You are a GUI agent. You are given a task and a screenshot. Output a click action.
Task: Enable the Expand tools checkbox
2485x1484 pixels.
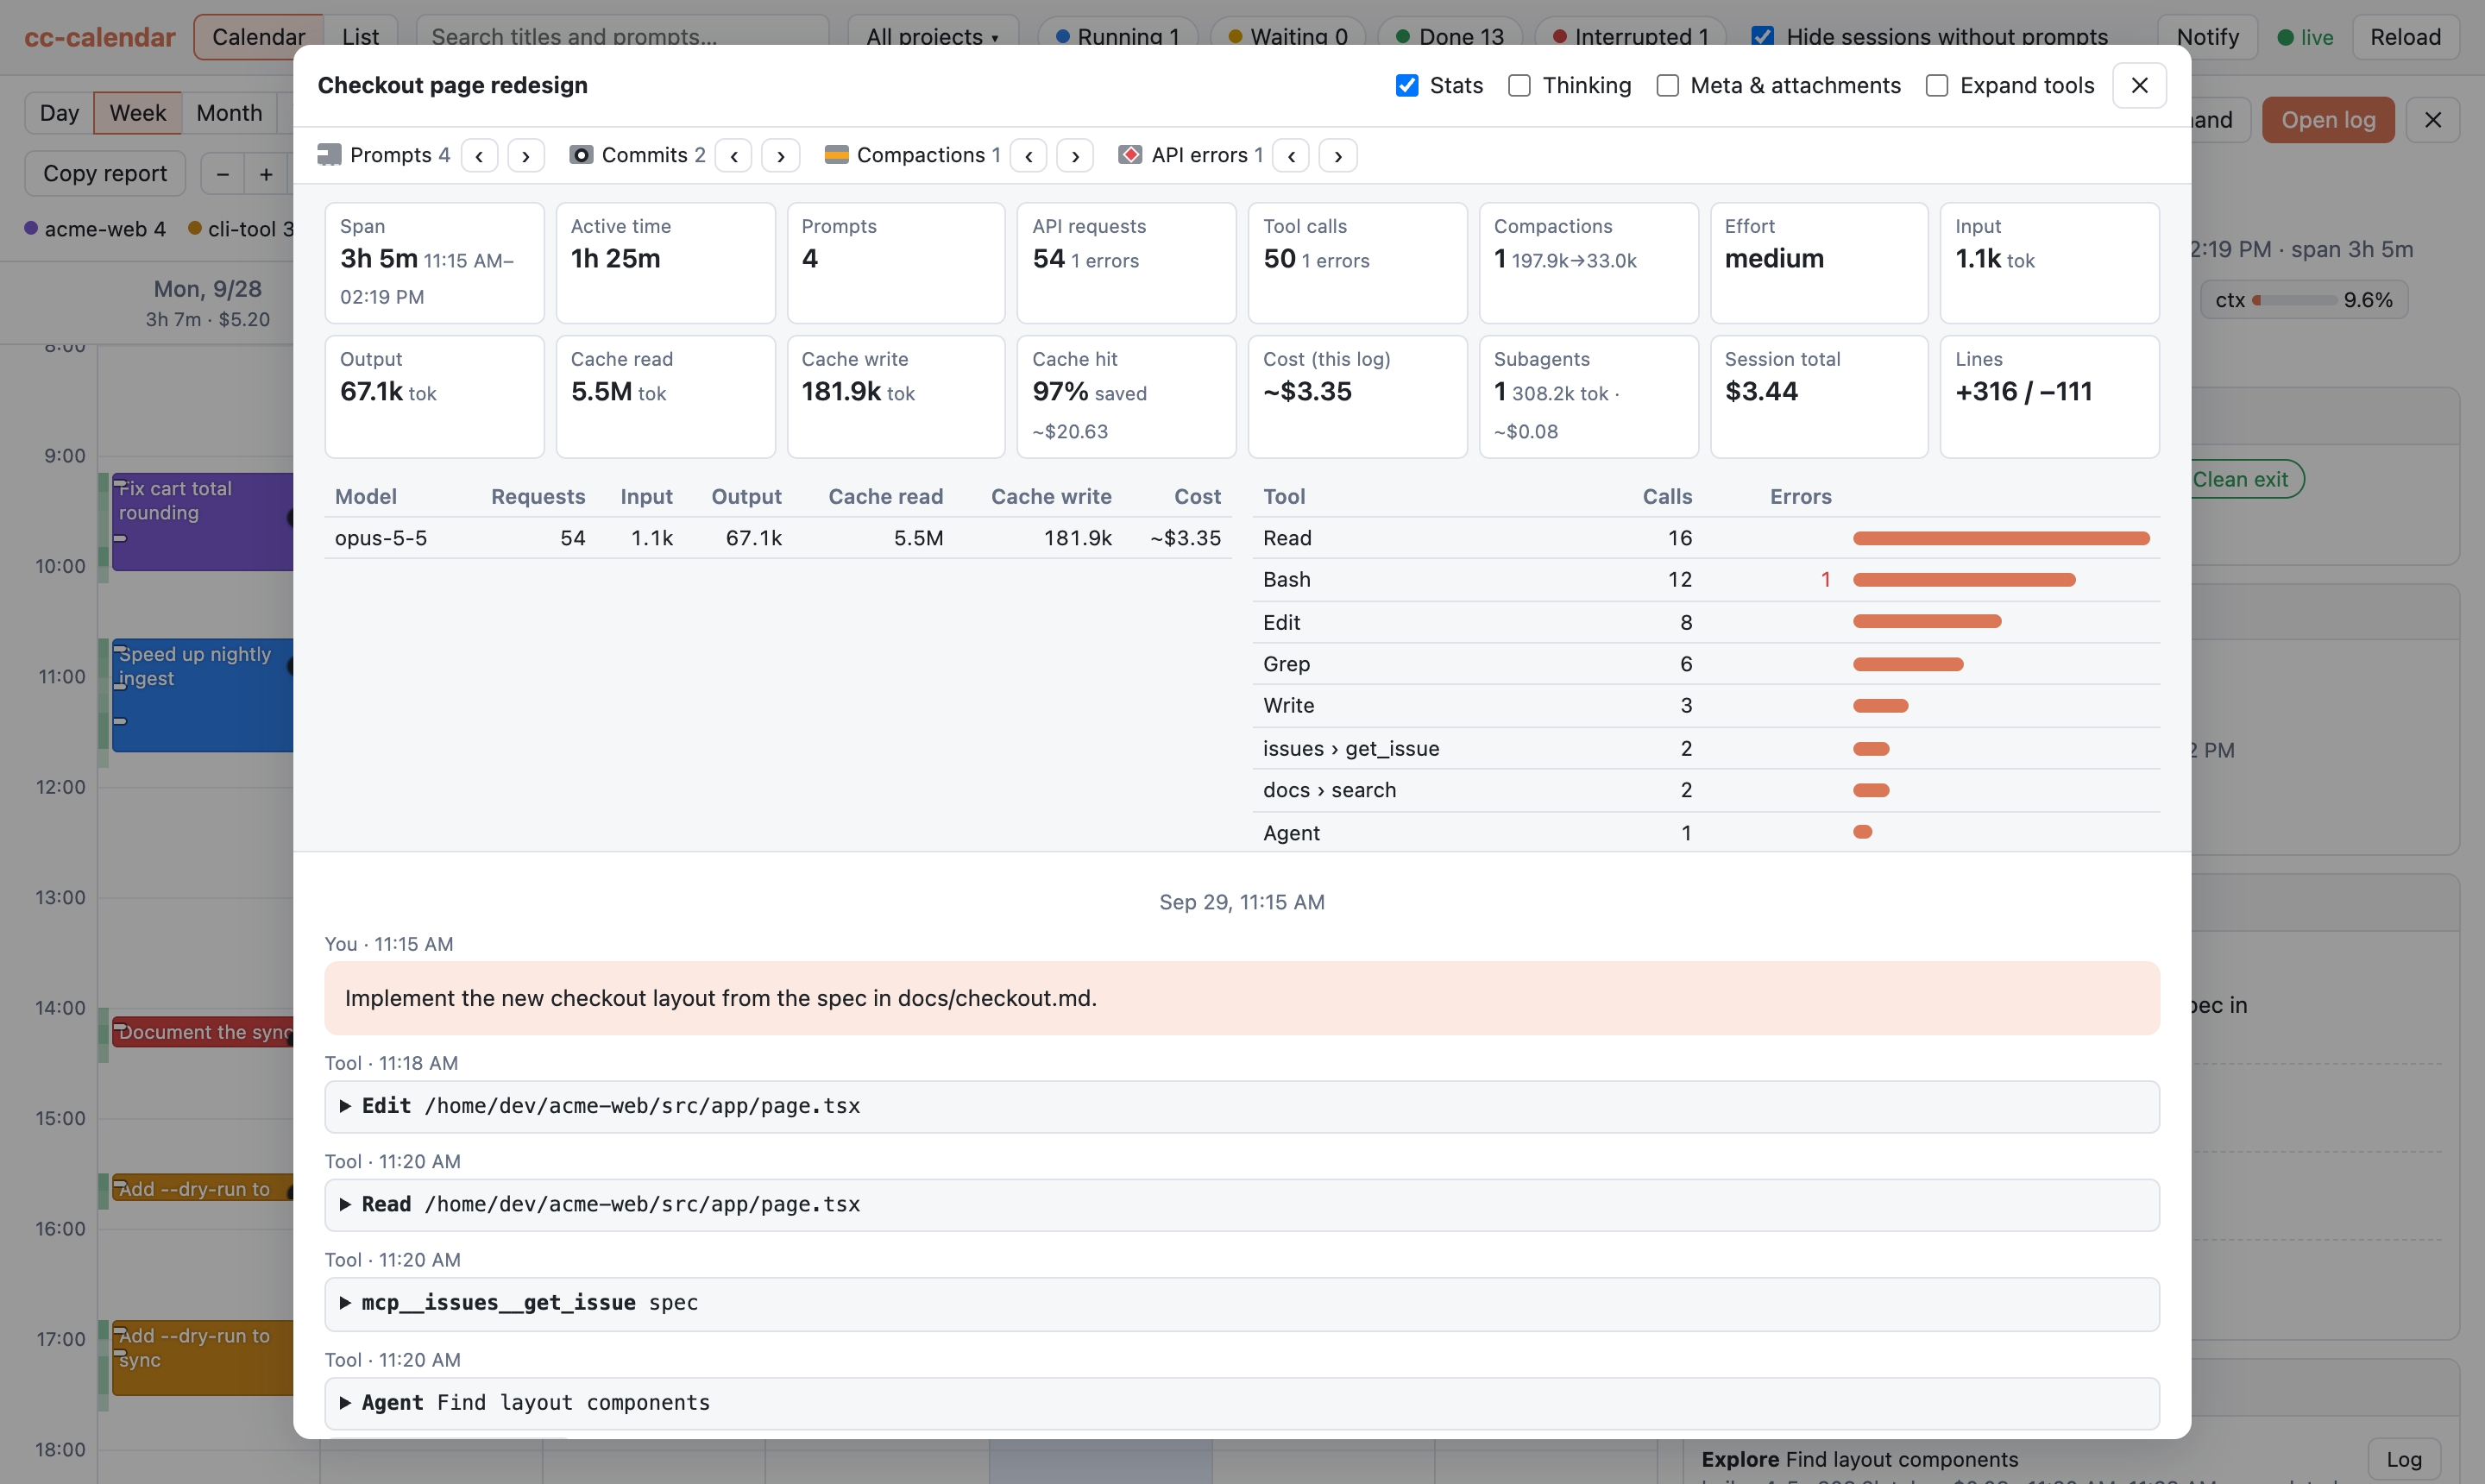(x=1937, y=85)
